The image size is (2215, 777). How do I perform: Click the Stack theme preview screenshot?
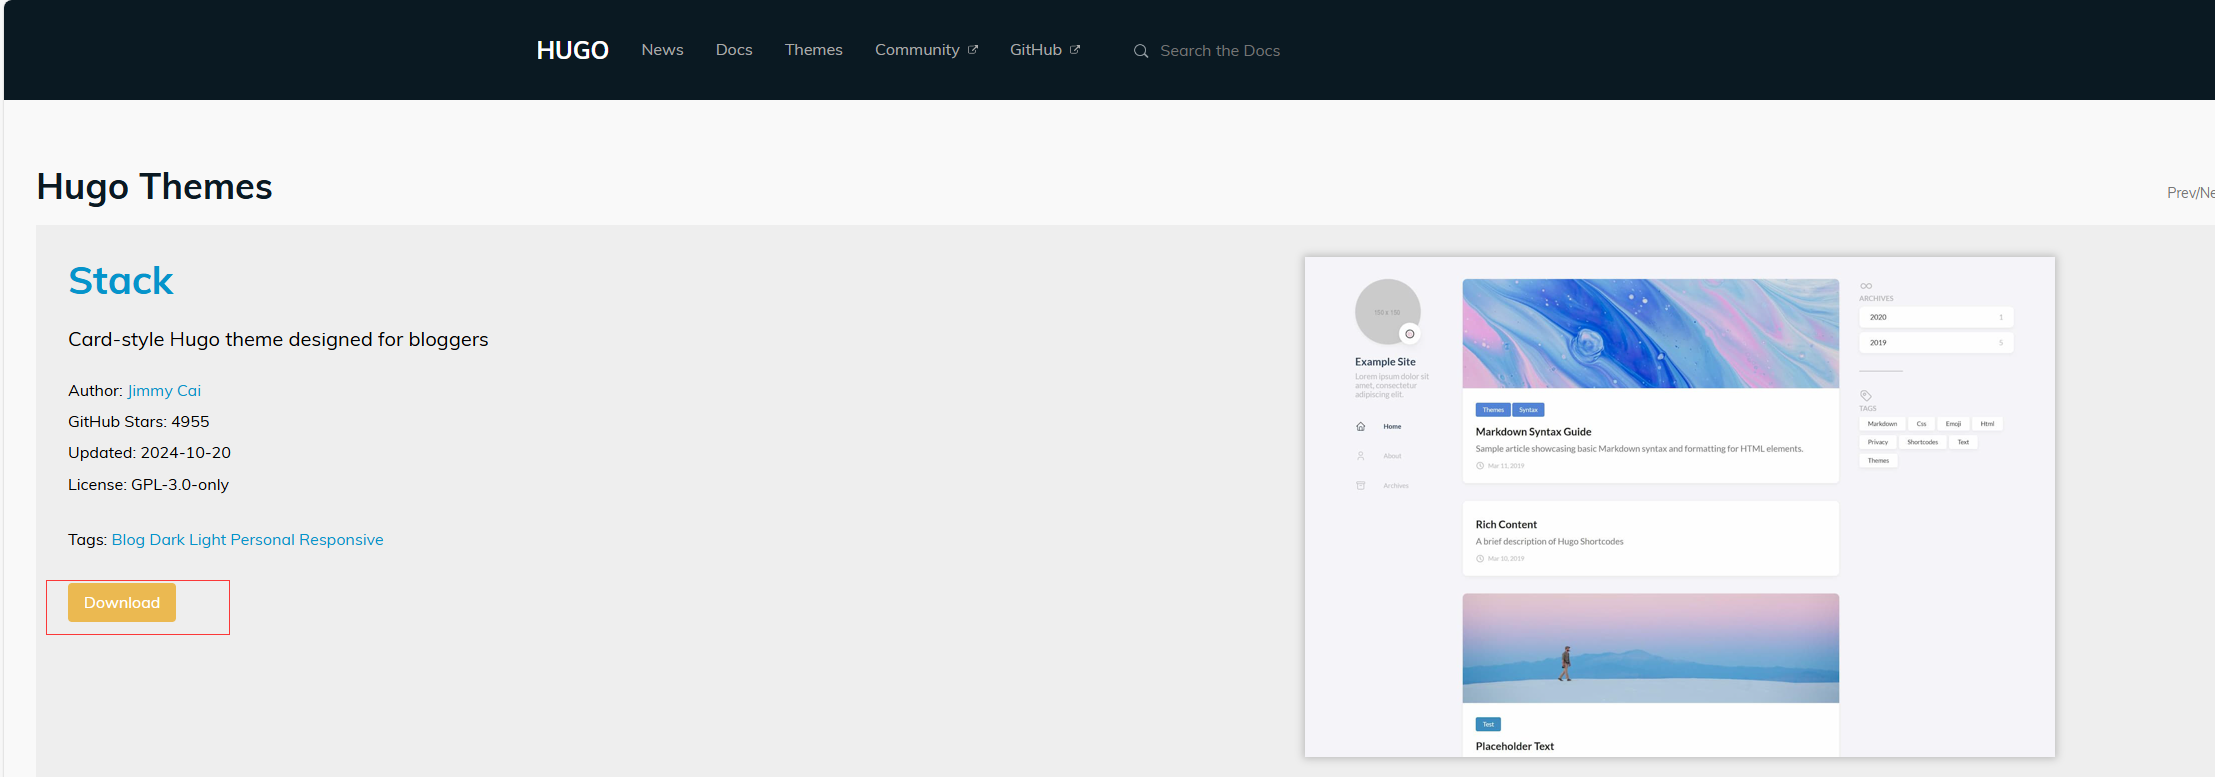pyautogui.click(x=1679, y=506)
